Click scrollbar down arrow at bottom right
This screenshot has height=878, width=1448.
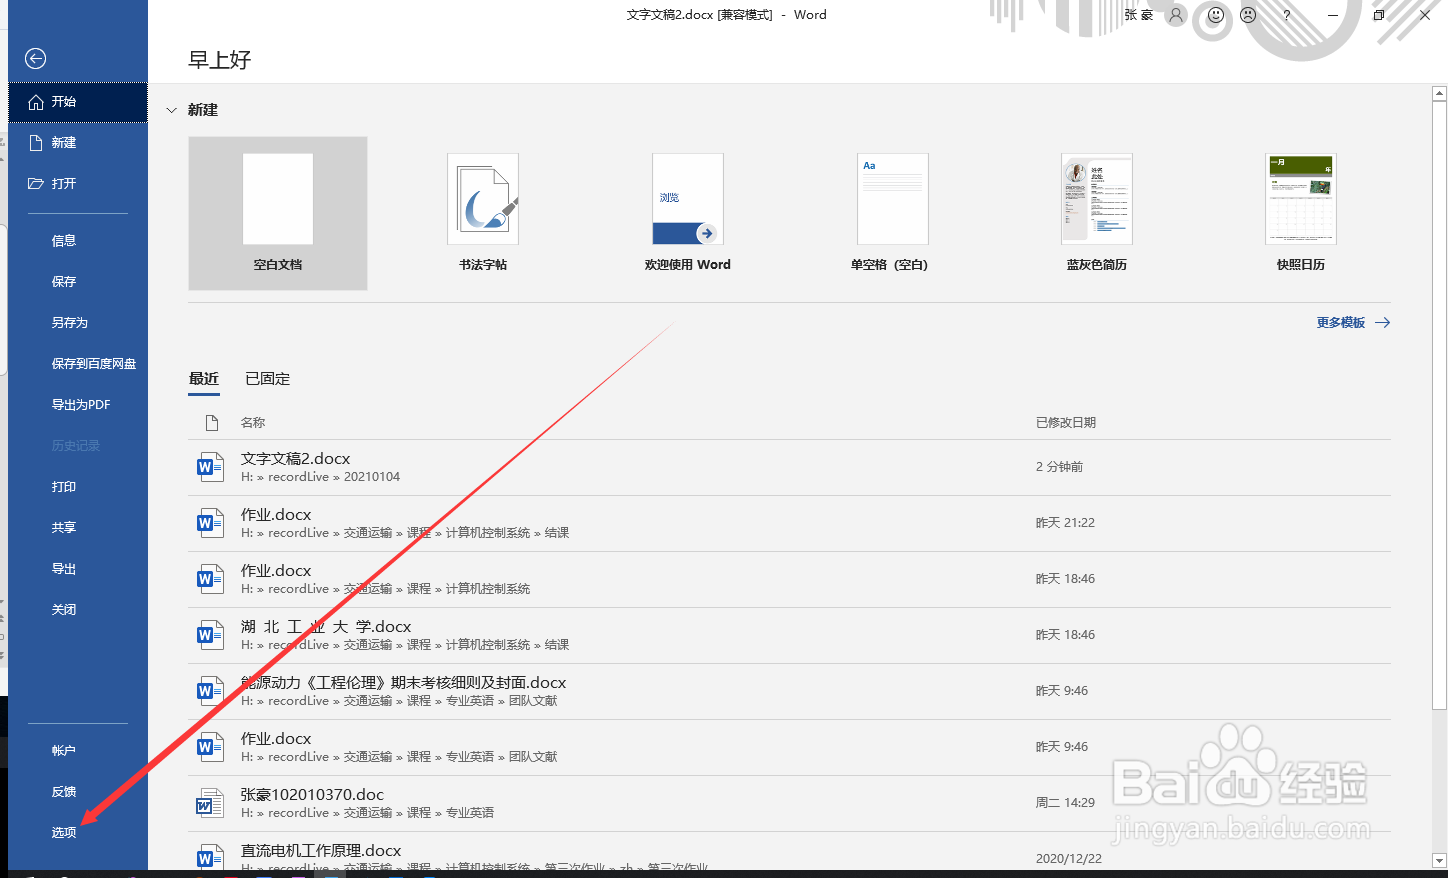(x=1440, y=860)
